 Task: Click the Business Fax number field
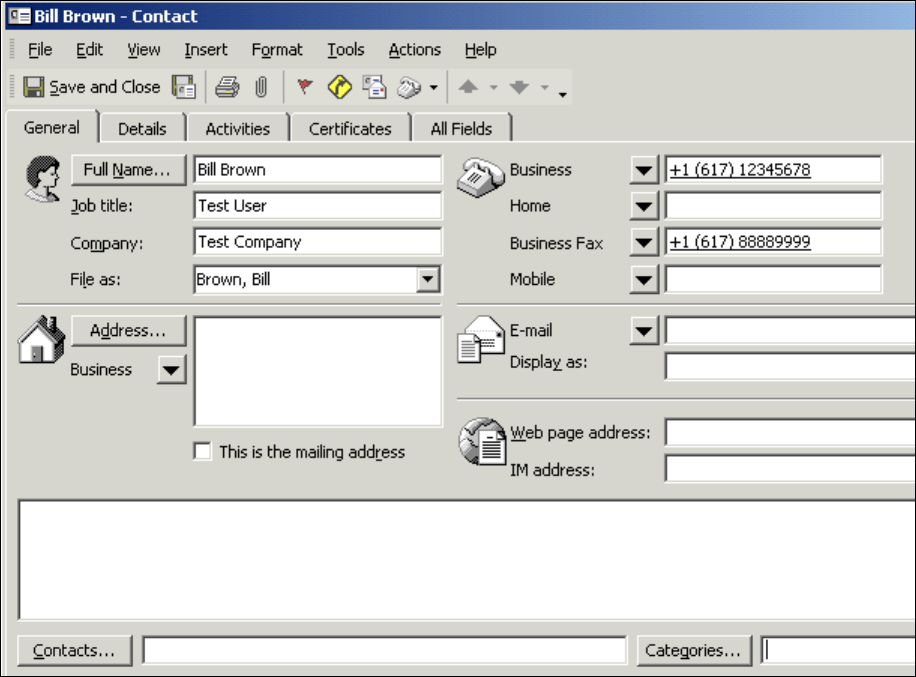773,242
